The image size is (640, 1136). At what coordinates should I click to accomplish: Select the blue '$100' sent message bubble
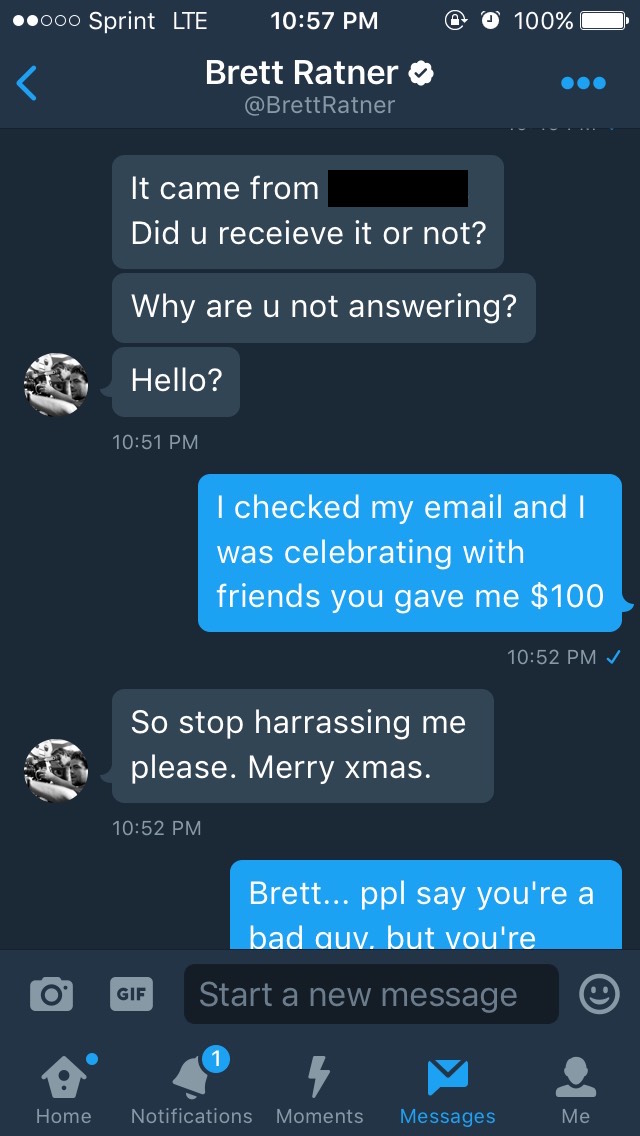[x=410, y=552]
